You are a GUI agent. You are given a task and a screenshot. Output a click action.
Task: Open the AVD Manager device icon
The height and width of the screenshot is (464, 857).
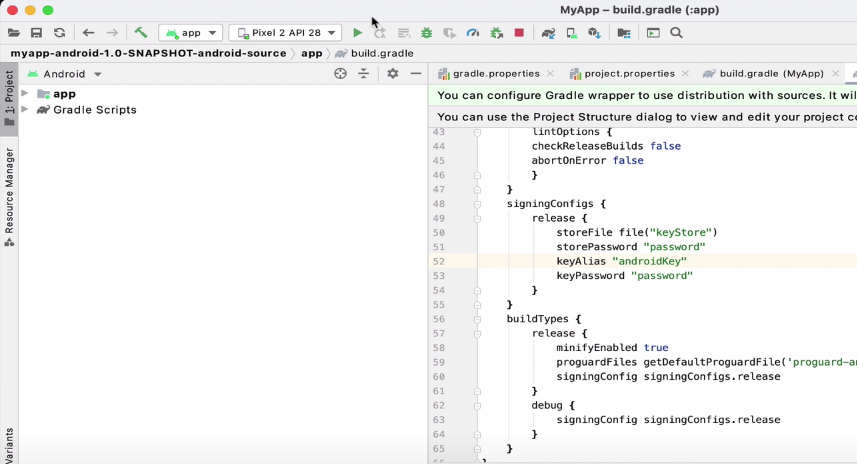[572, 33]
